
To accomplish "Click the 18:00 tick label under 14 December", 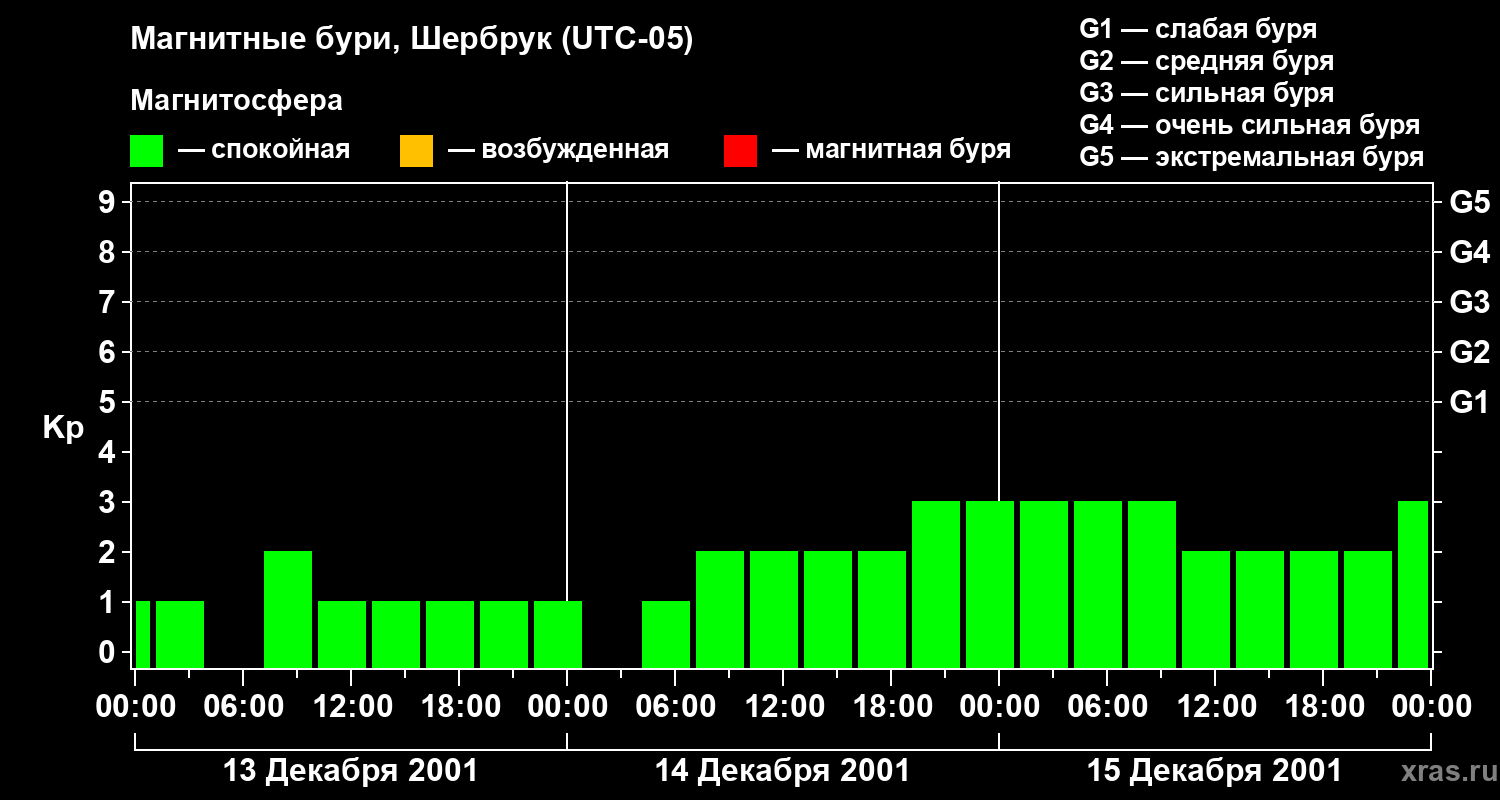I will tap(891, 706).
